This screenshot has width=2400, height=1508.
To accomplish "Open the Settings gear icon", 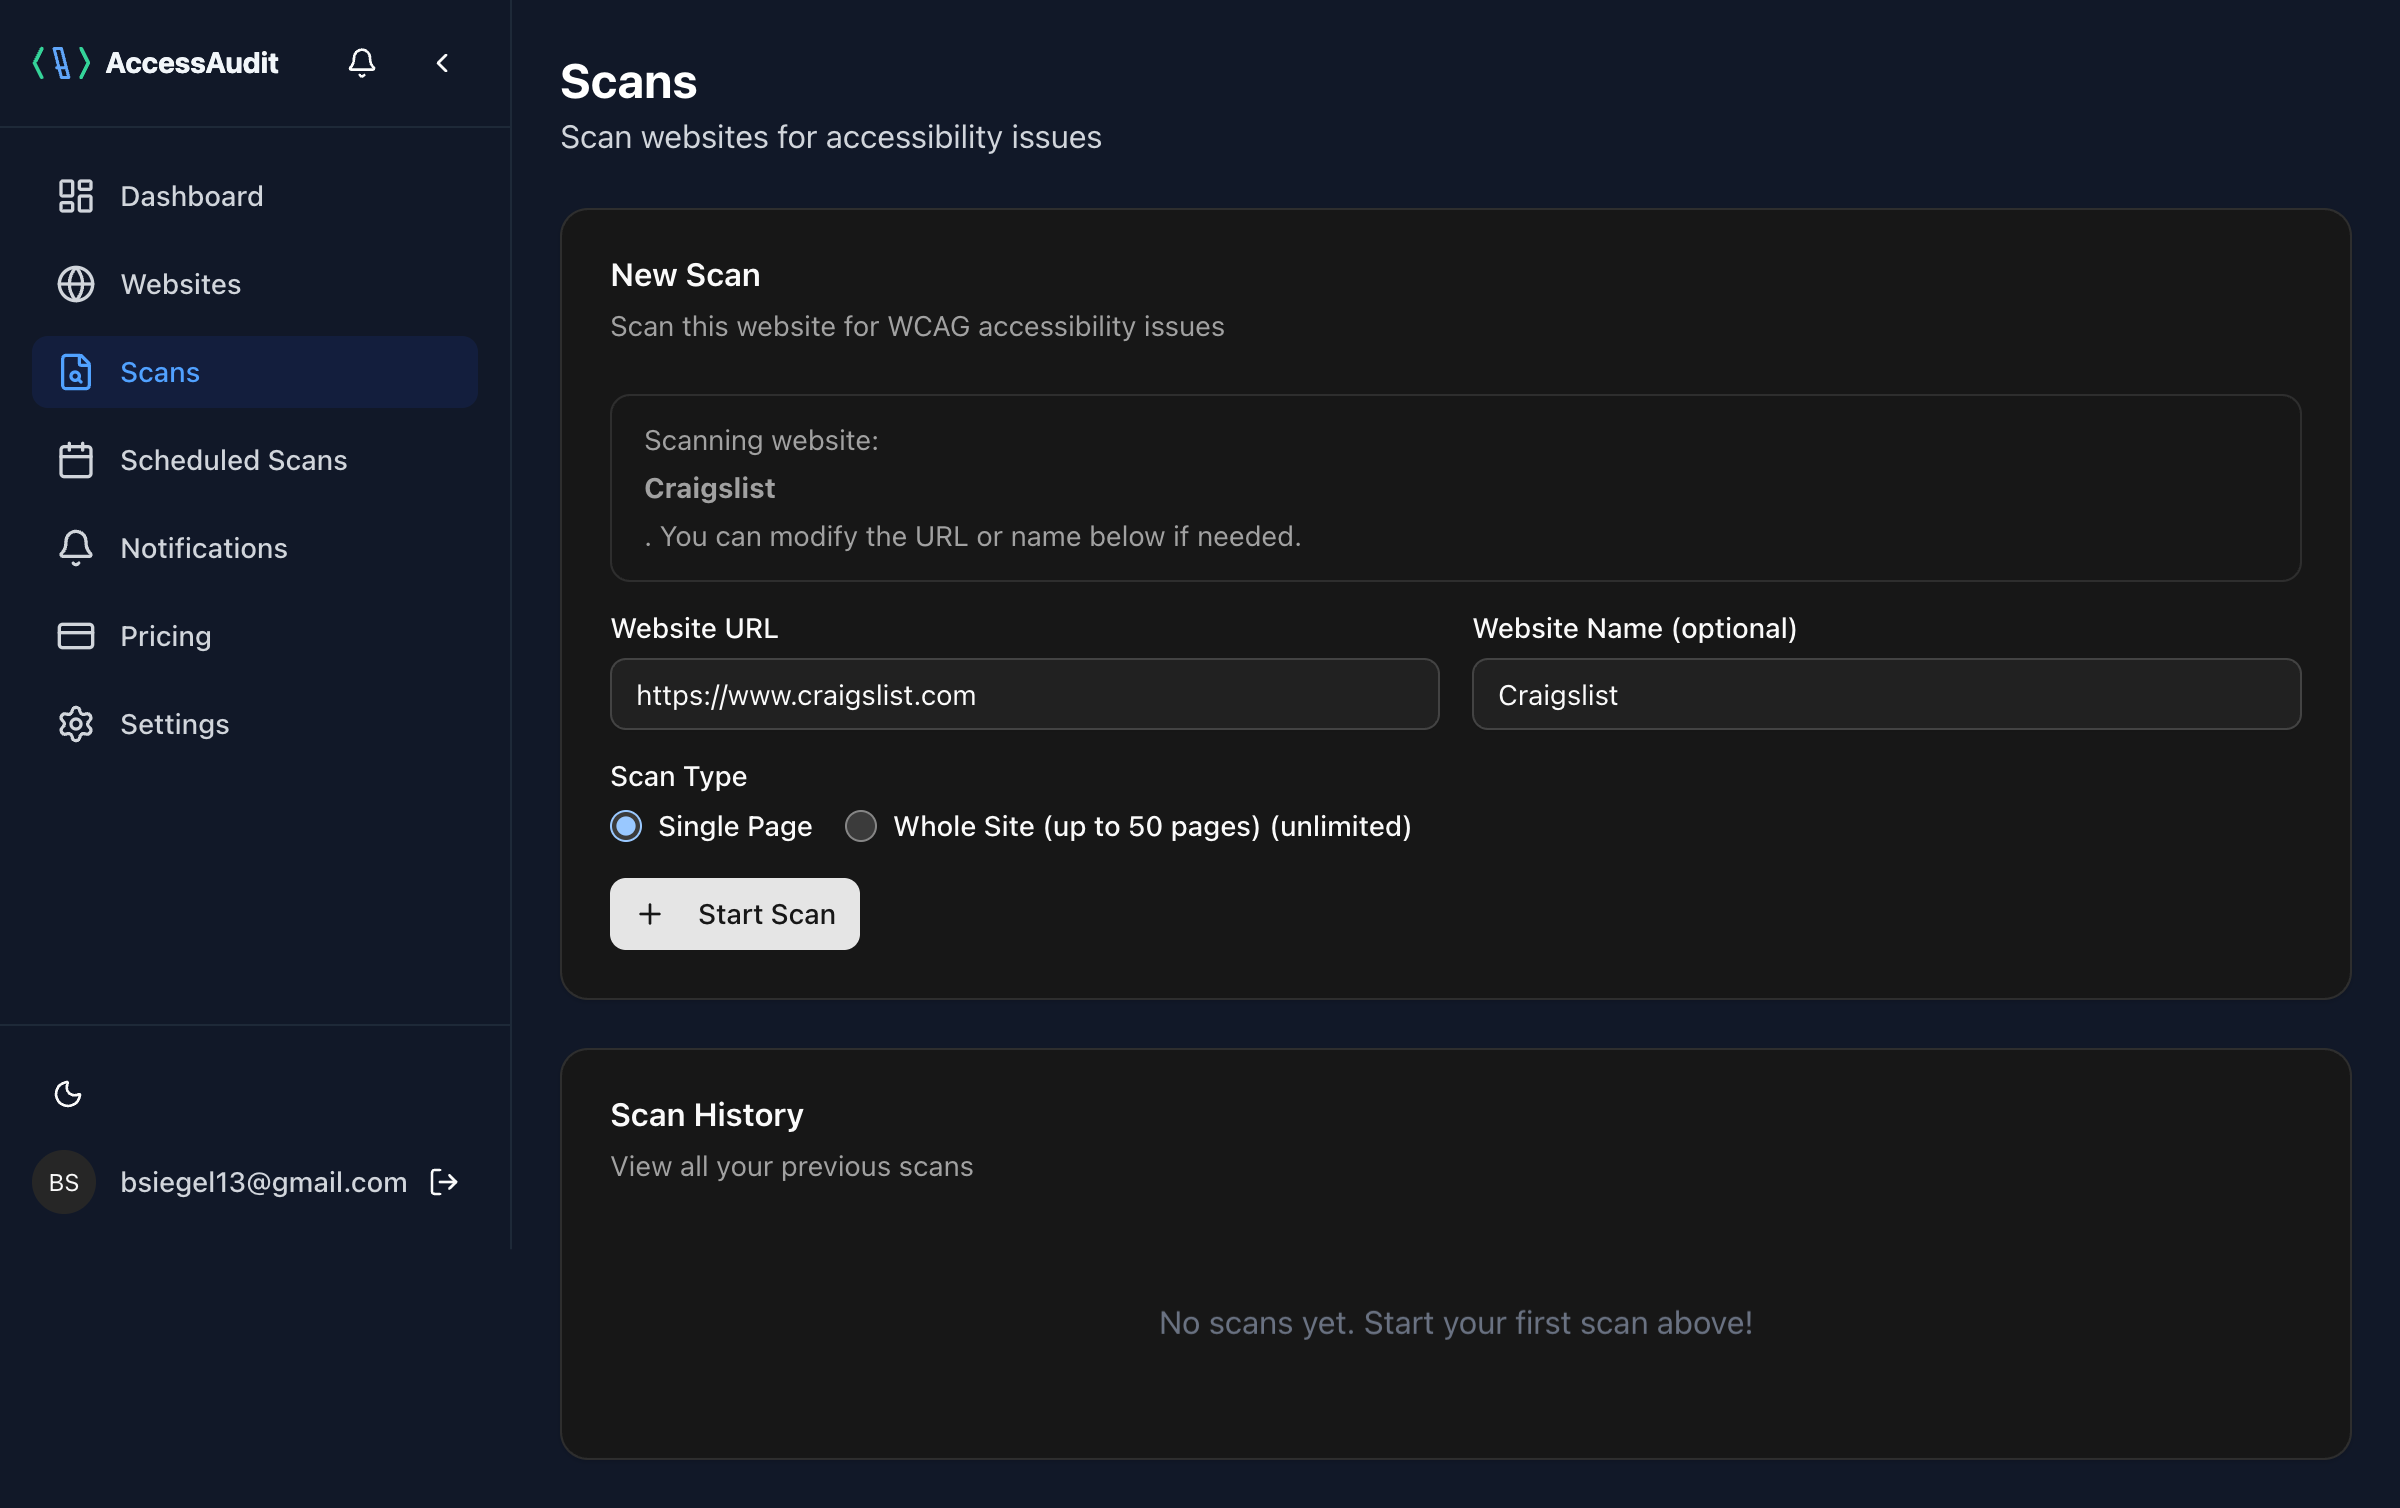I will (75, 724).
